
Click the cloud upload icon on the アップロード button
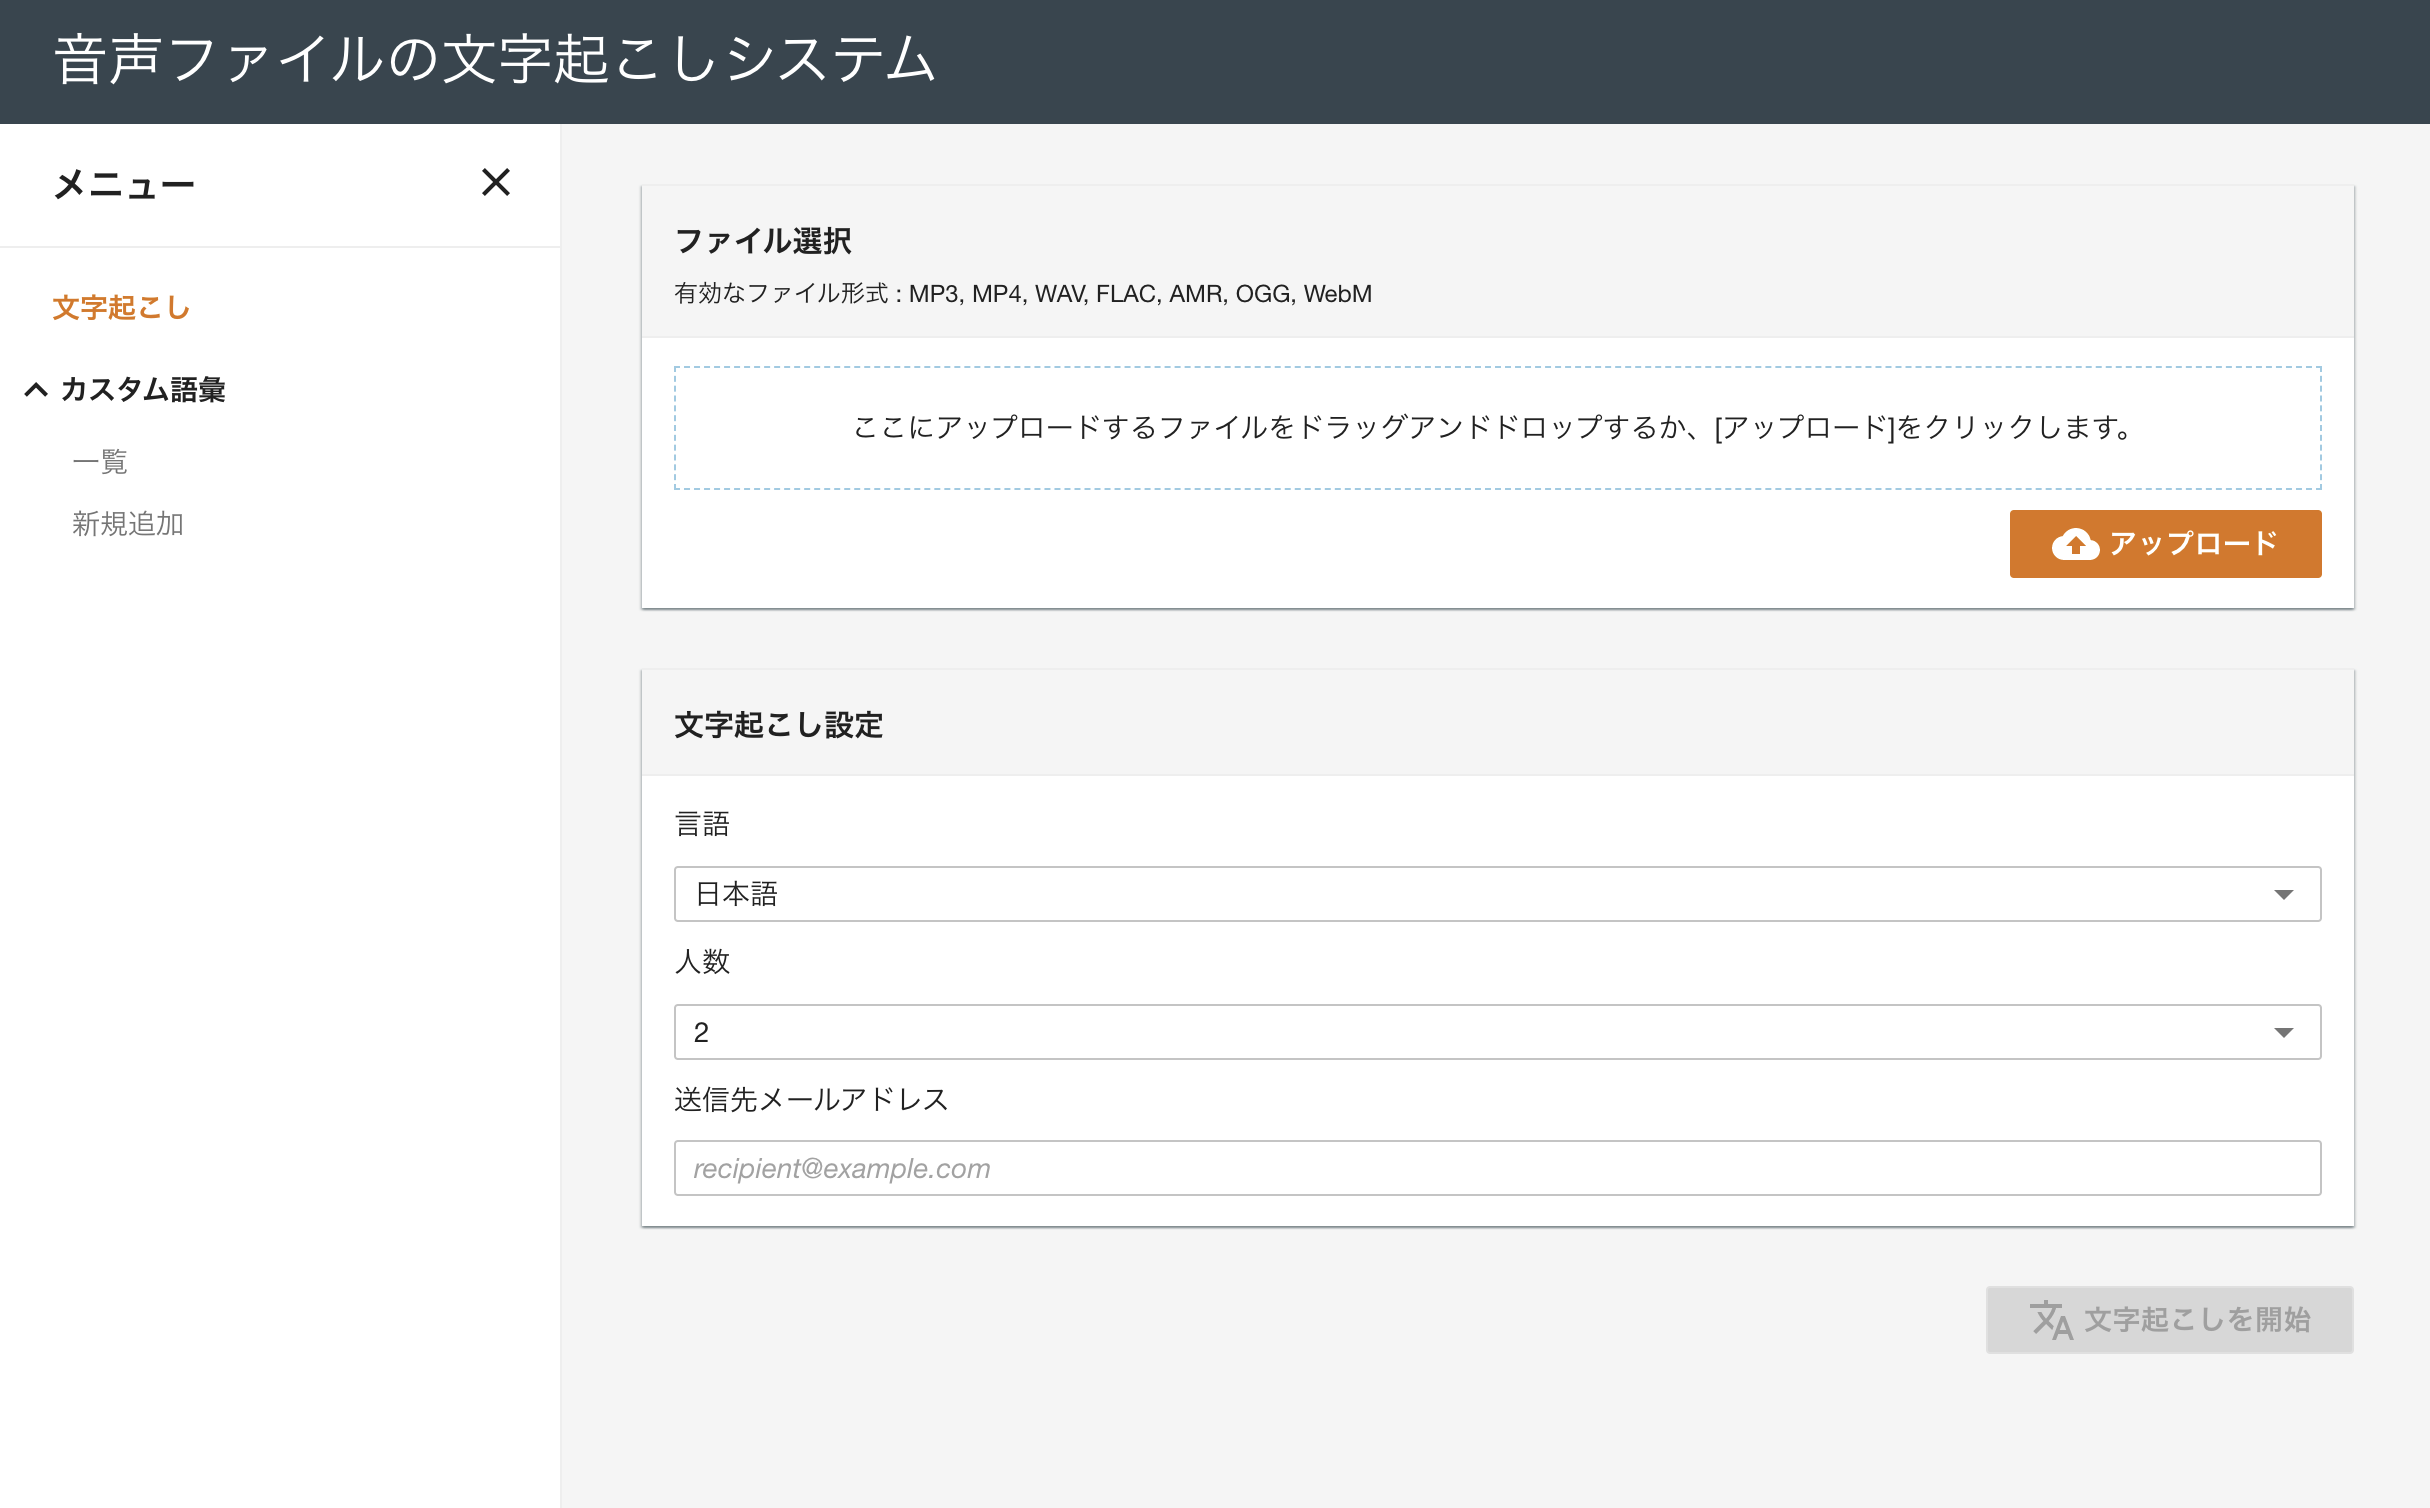2075,544
